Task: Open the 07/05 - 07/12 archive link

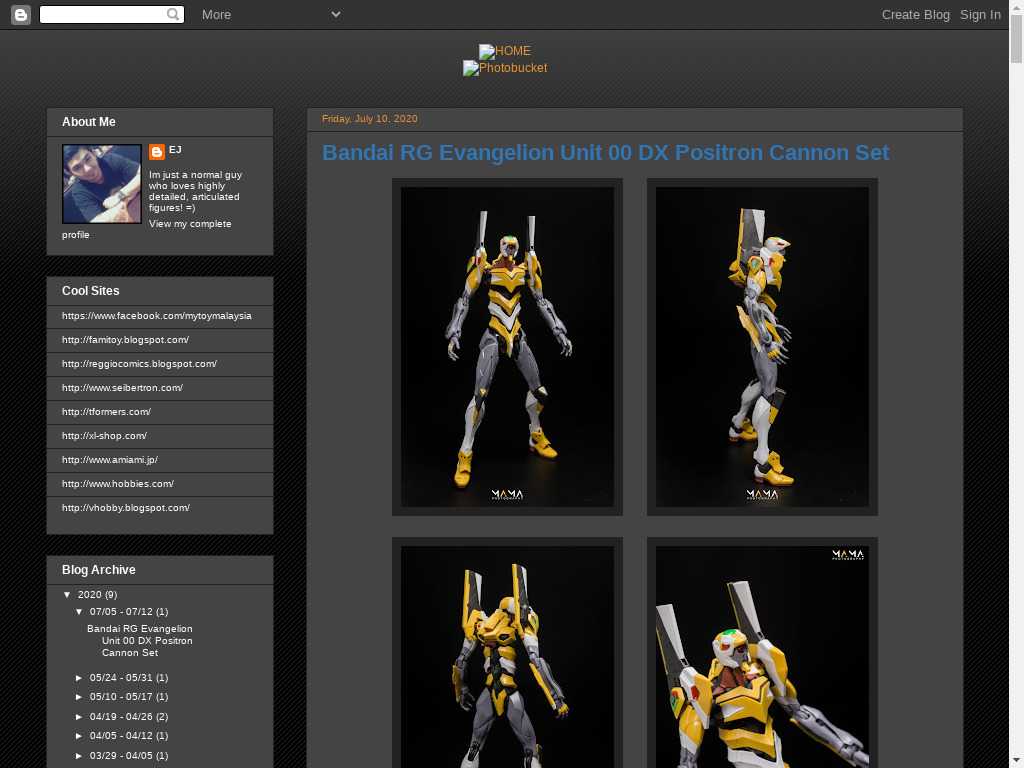Action: pyautogui.click(x=121, y=612)
